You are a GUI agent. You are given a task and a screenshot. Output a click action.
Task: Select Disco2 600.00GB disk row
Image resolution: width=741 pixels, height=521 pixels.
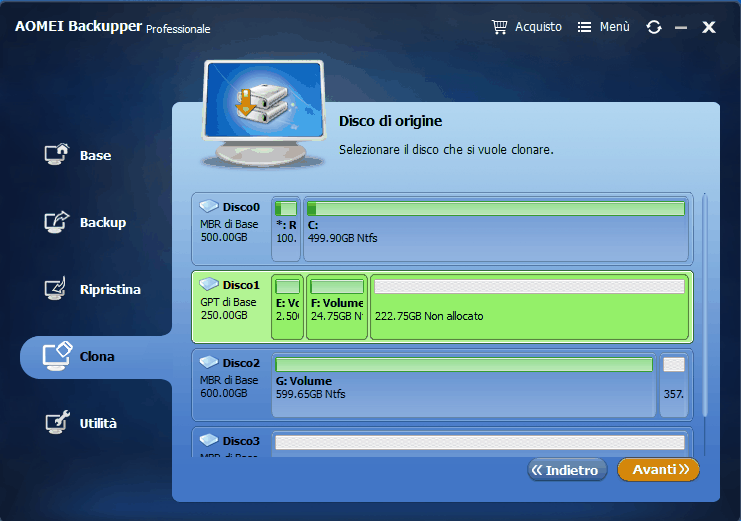[442, 385]
